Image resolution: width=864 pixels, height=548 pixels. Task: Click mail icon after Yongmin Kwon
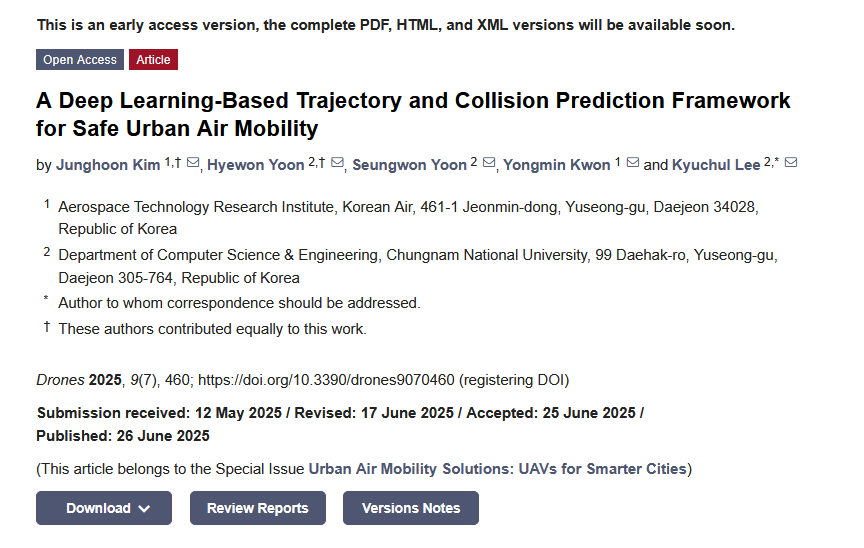click(x=632, y=163)
